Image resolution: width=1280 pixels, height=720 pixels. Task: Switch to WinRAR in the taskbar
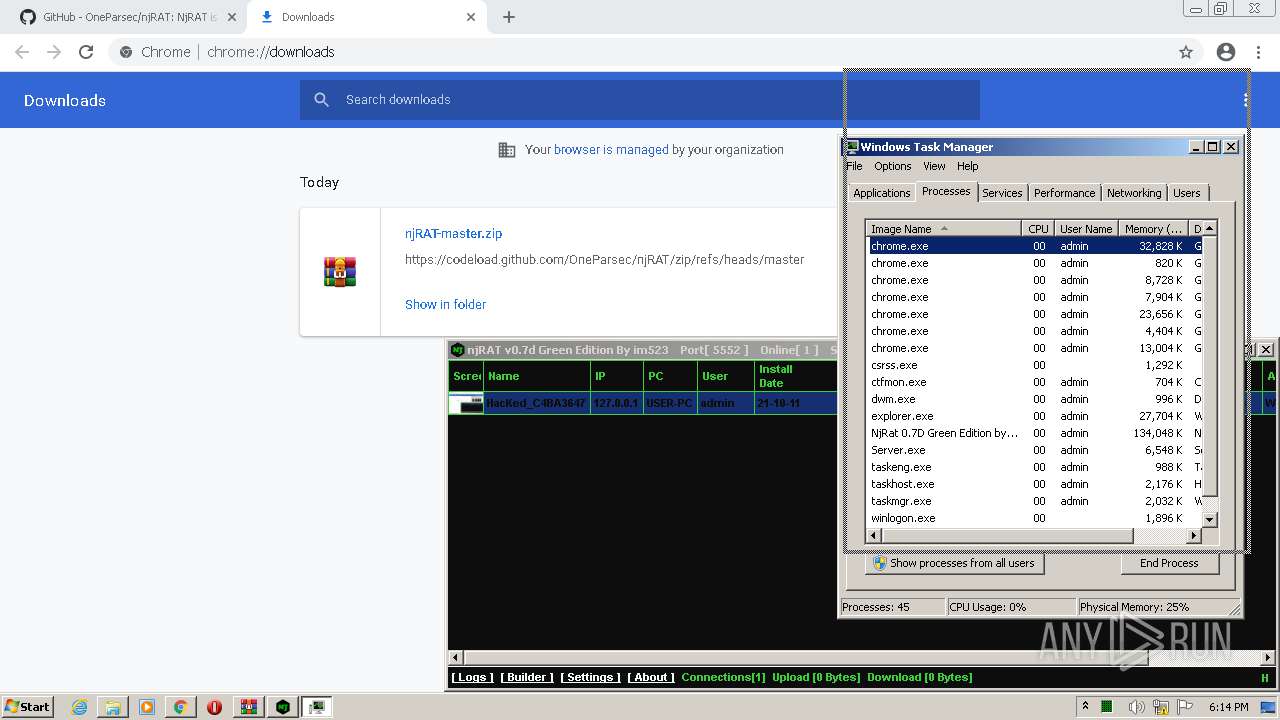249,707
